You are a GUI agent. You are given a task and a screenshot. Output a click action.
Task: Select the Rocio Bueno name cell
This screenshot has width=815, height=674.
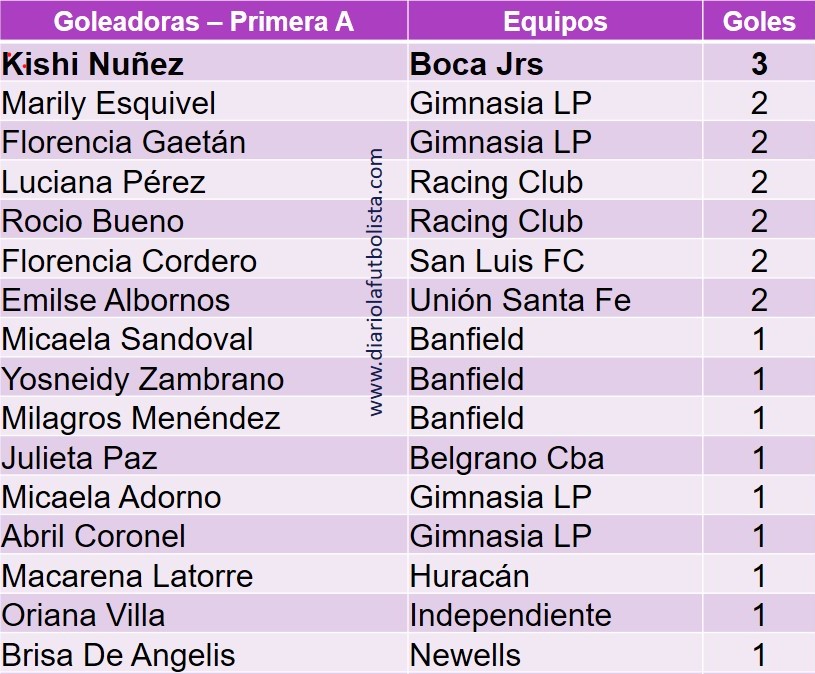point(93,221)
